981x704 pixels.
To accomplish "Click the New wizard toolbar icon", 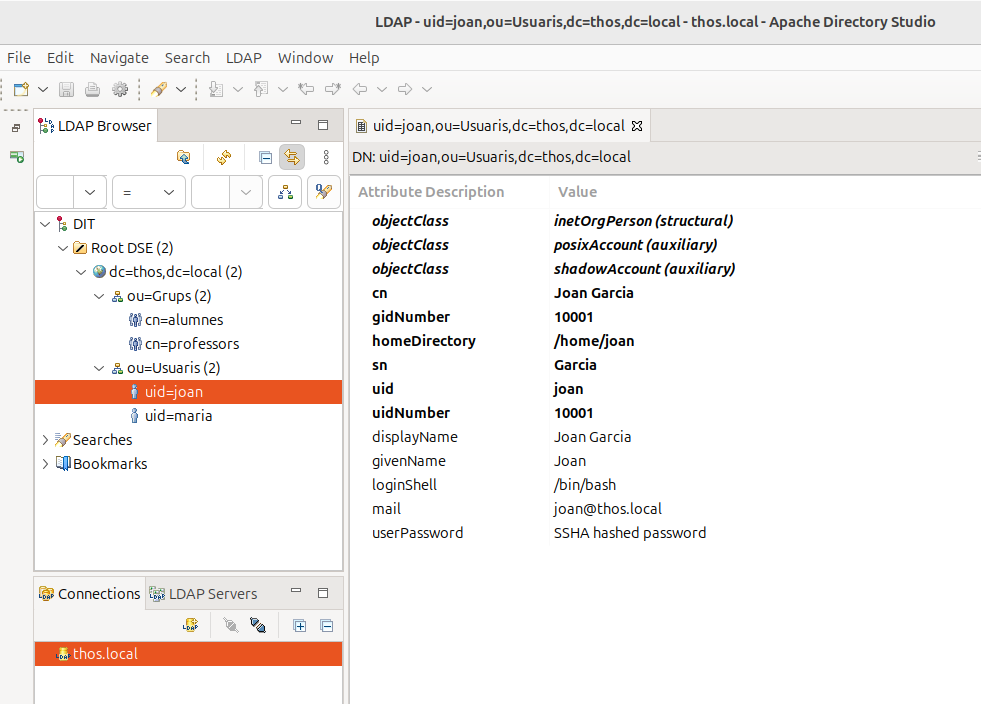I will pyautogui.click(x=21, y=89).
